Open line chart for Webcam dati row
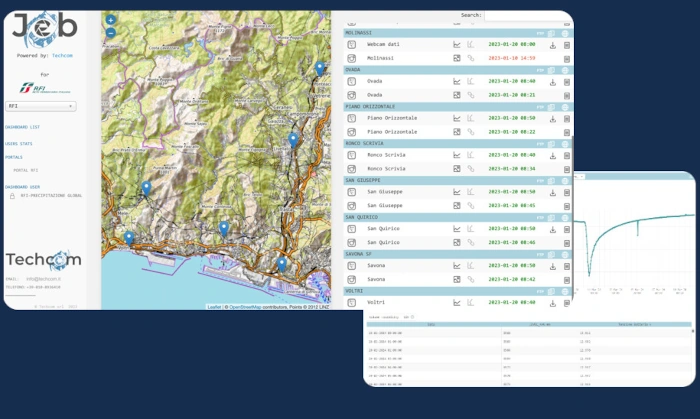 pos(457,45)
